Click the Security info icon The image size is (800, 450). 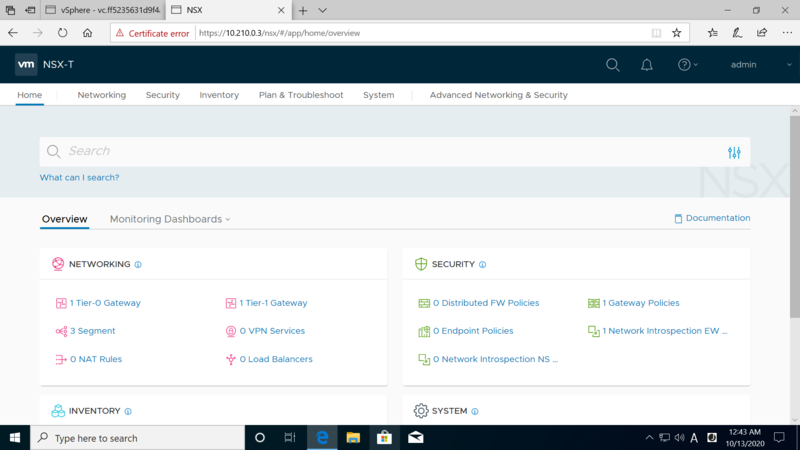(482, 265)
